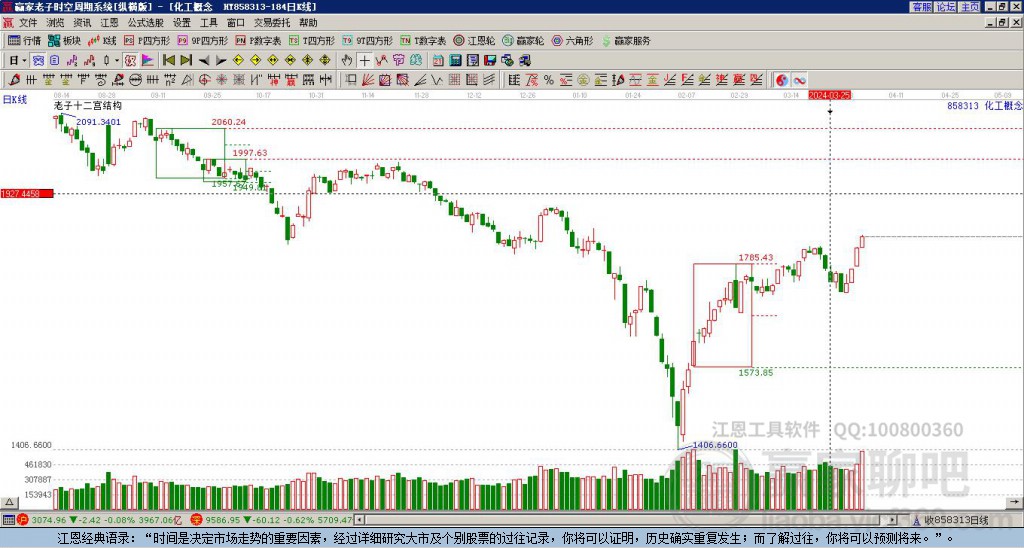Viewport: 1024px width, 548px height.
Task: Click the 1785.43 high price label
Action: click(756, 257)
